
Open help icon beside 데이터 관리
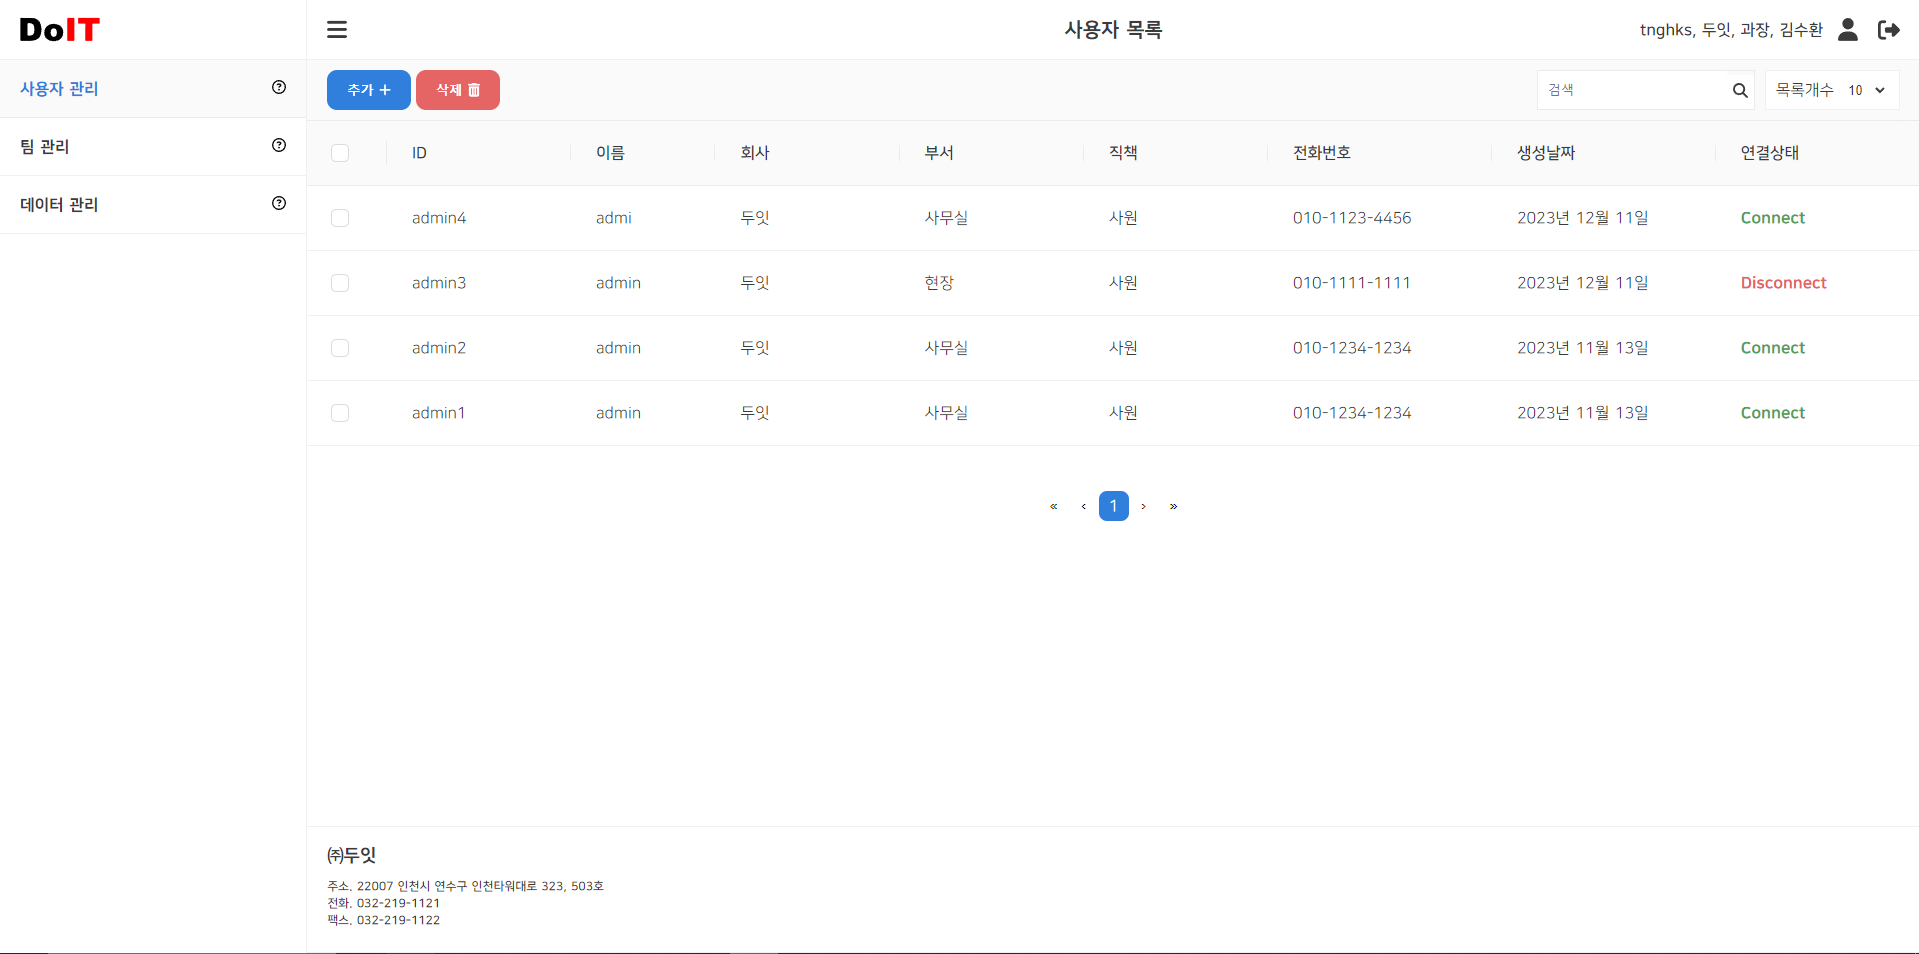tap(279, 203)
